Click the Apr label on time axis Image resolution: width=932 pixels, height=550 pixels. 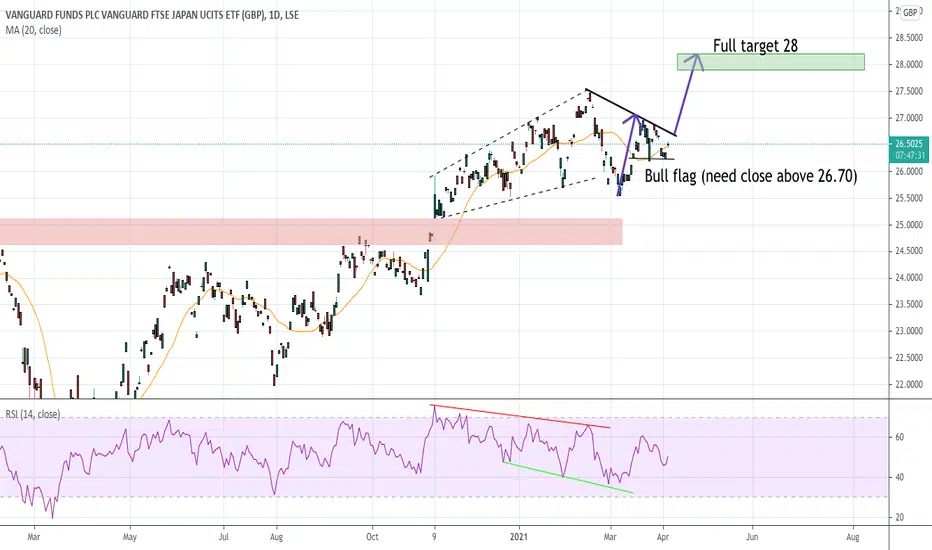(x=663, y=537)
